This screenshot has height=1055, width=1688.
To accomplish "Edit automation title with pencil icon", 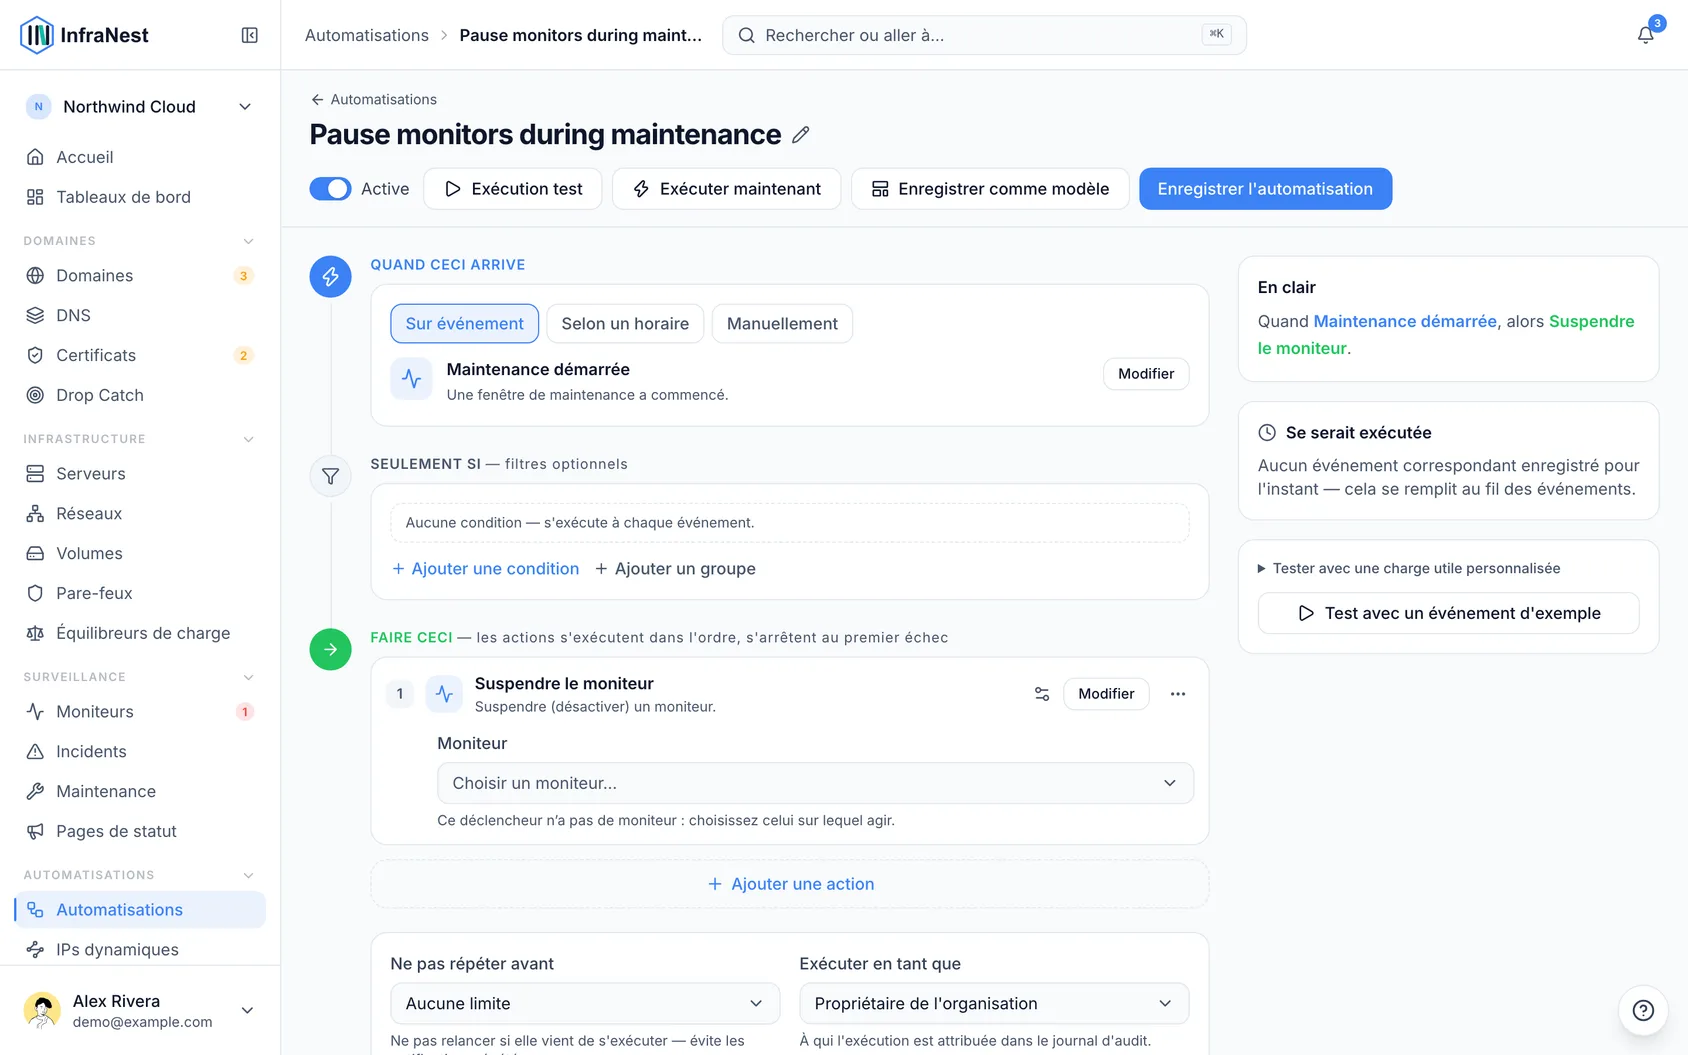I will tap(800, 135).
